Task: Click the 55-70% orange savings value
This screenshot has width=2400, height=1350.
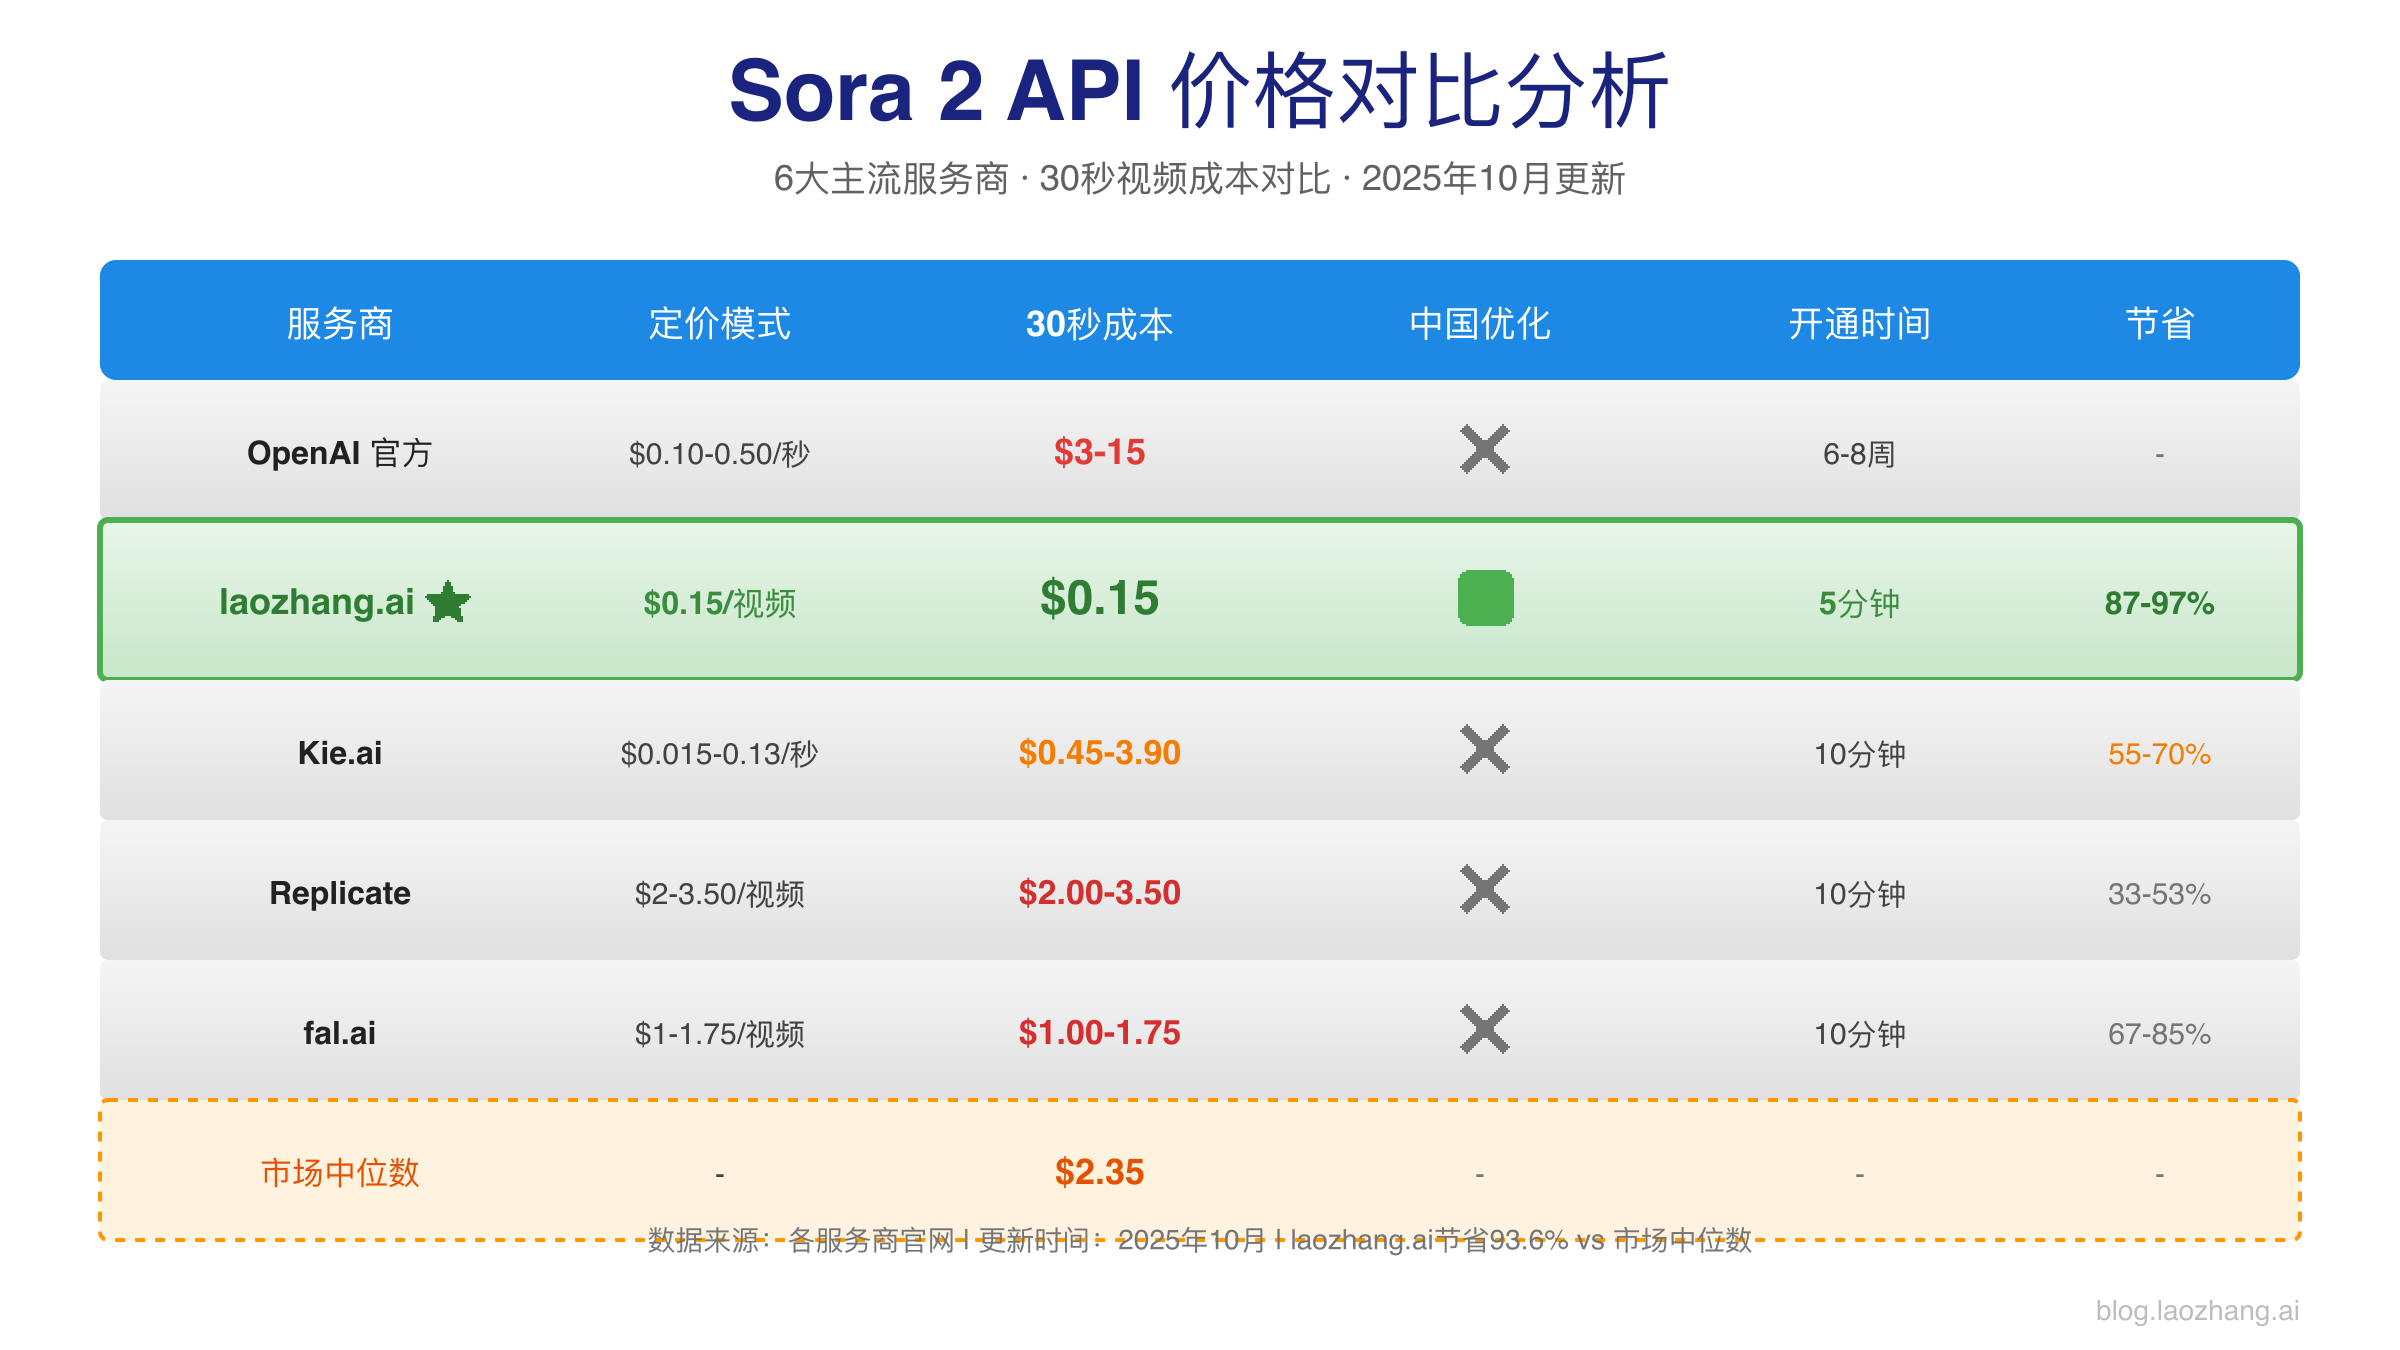Action: [x=2159, y=753]
